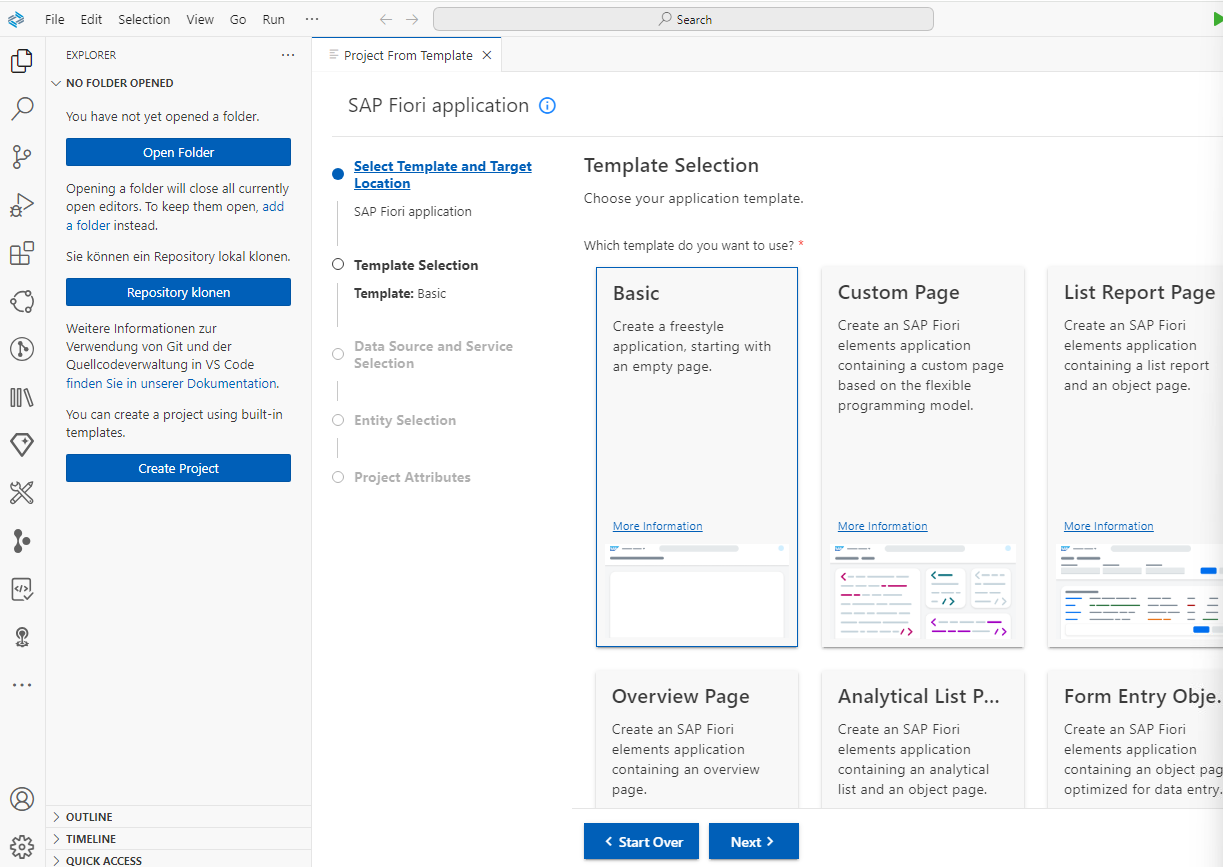Open the File menu
The width and height of the screenshot is (1223, 867).
(x=55, y=19)
